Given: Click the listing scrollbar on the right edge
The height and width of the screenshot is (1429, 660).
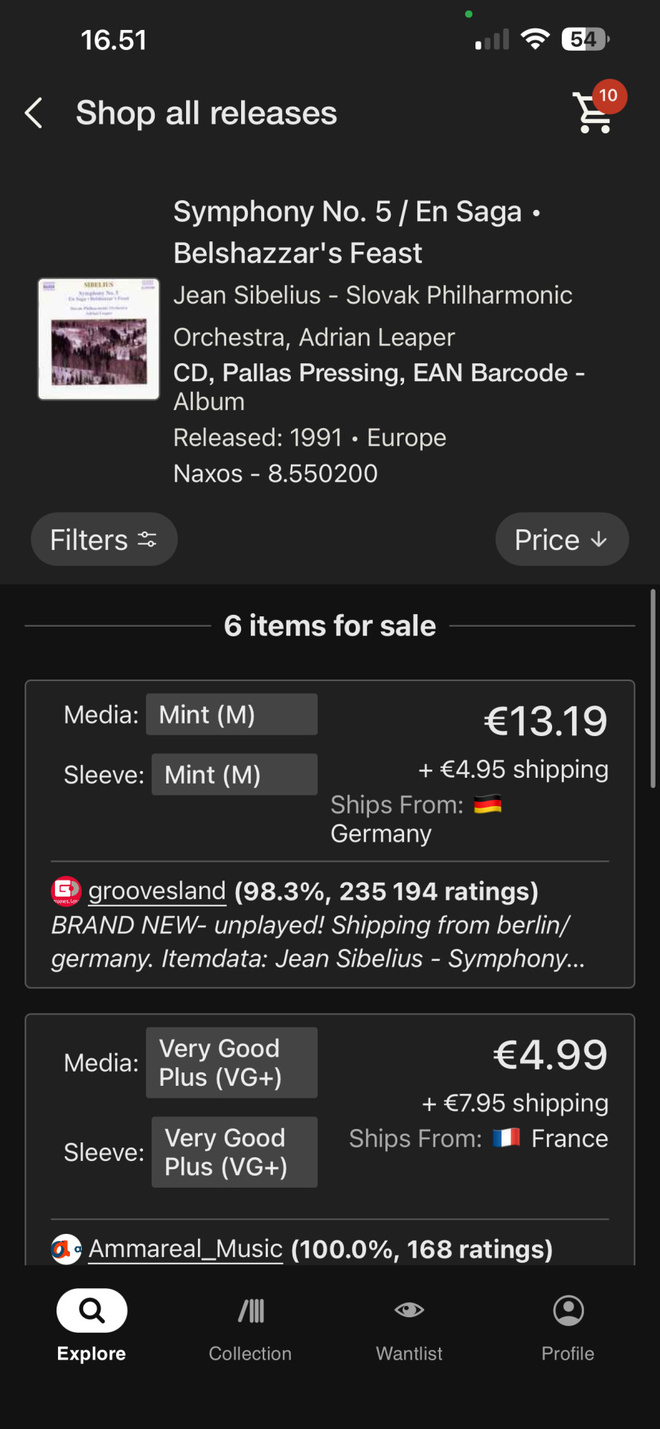Looking at the screenshot, I should [x=653, y=690].
